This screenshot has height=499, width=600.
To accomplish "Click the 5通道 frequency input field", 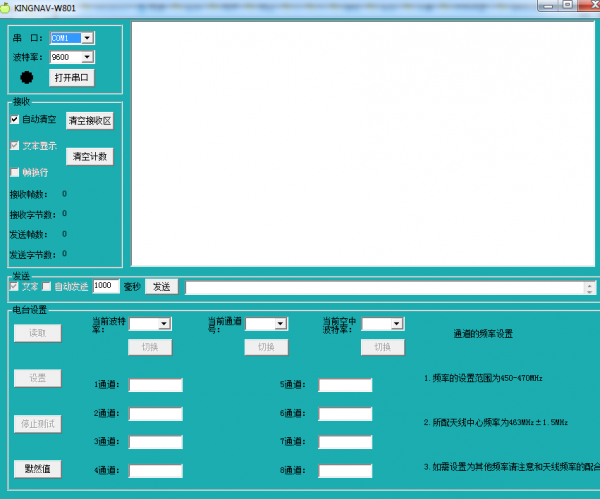I will point(345,385).
